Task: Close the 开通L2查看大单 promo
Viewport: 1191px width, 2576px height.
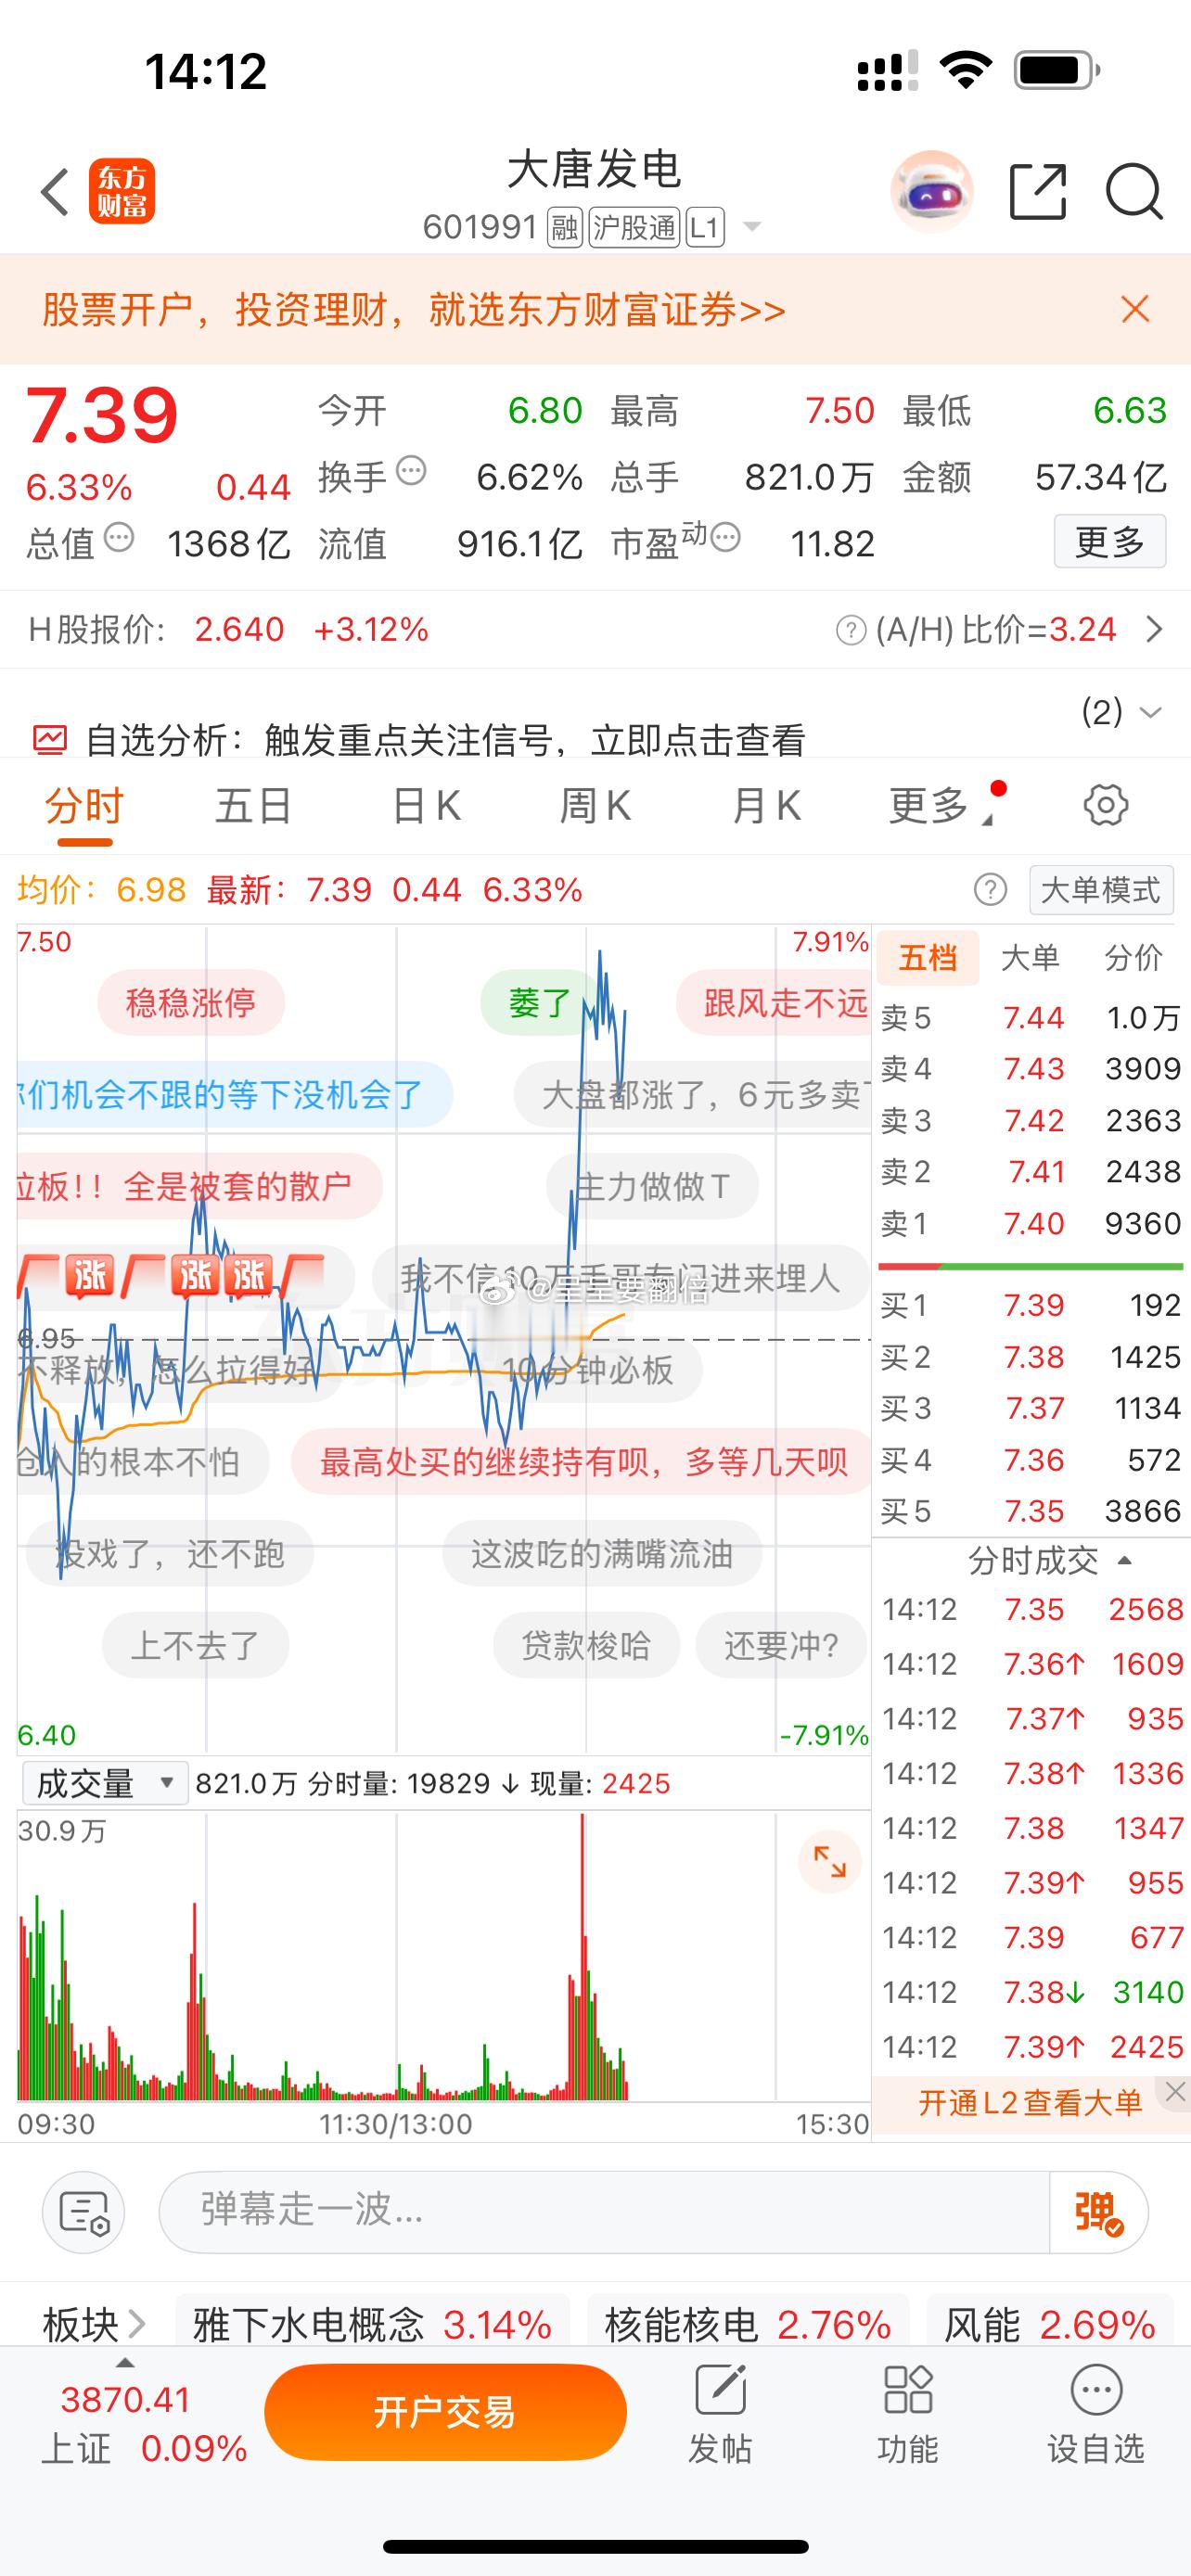Action: [x=1175, y=2091]
